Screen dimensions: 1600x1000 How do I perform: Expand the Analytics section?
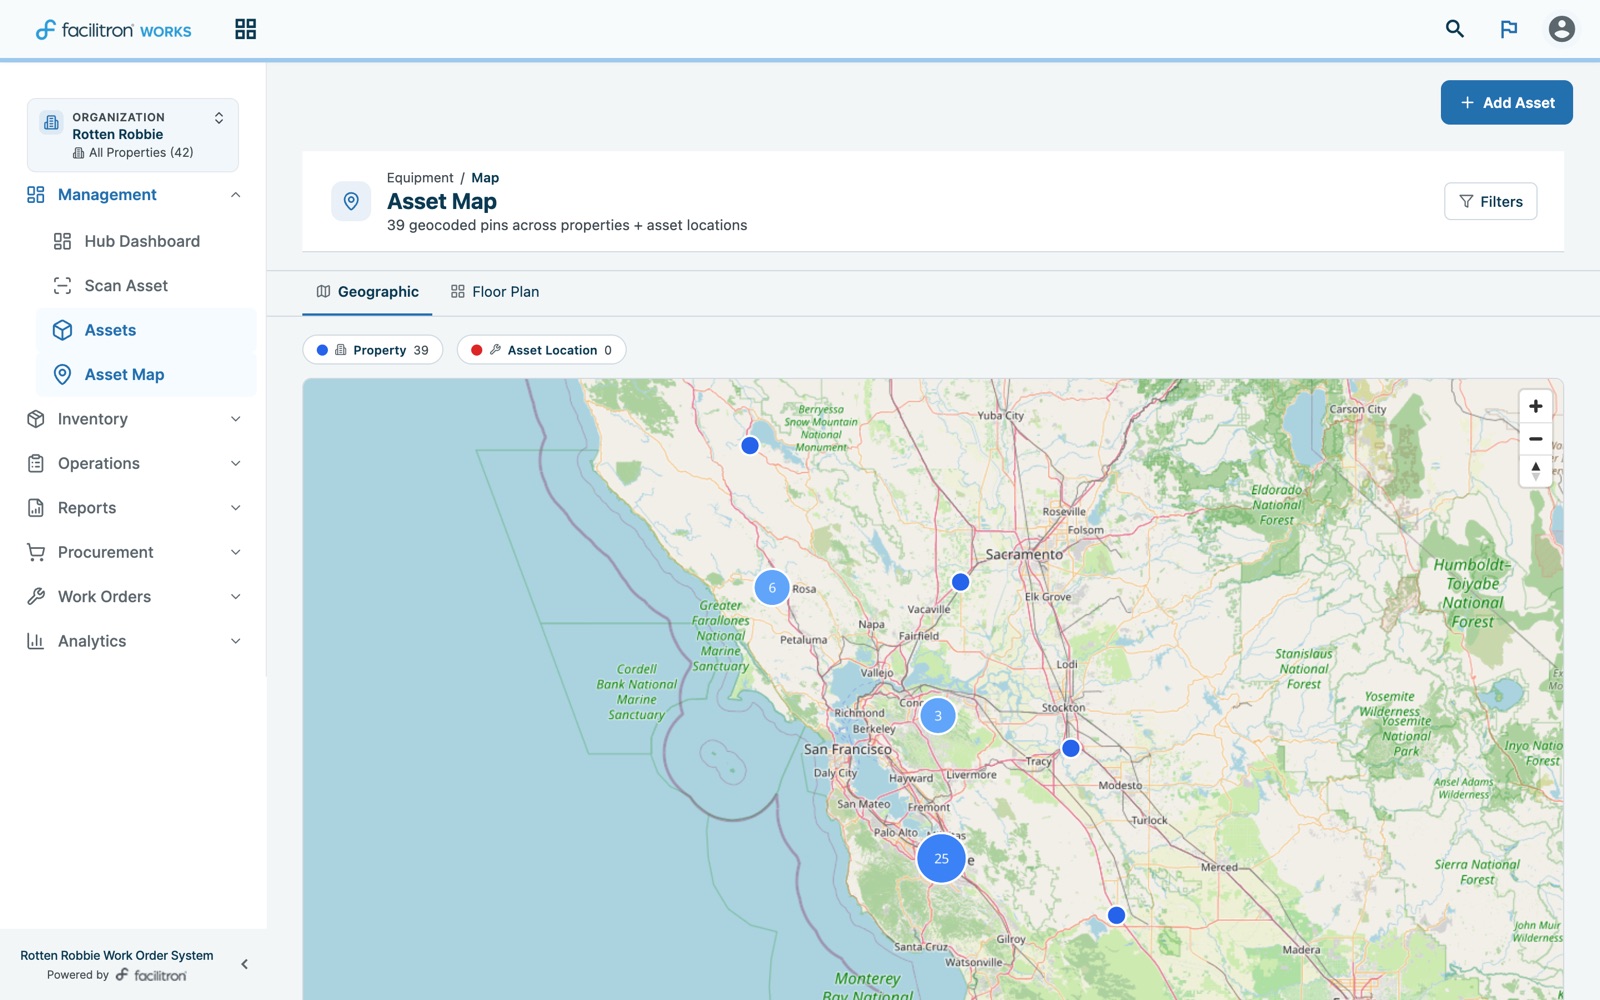coord(133,641)
